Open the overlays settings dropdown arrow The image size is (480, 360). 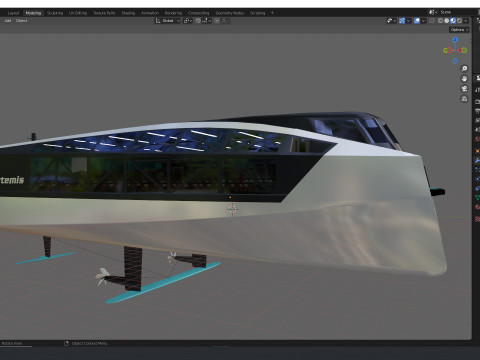(423, 21)
